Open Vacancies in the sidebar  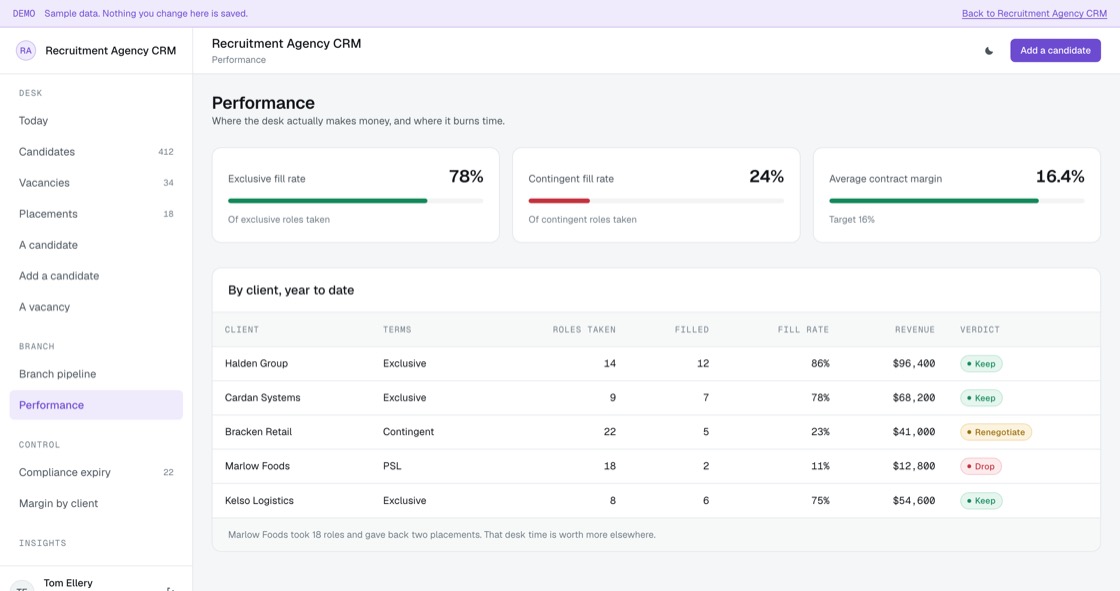tap(96, 183)
